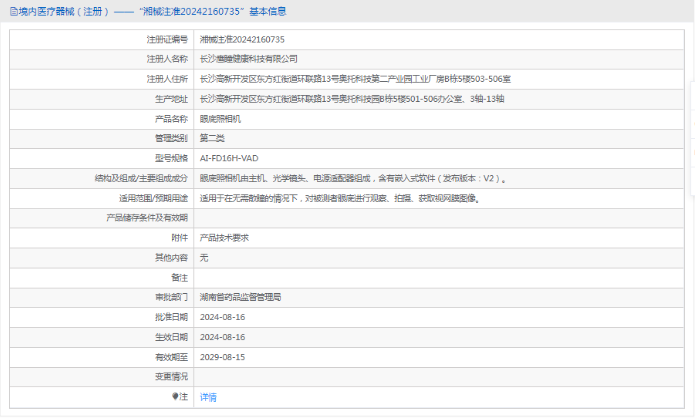This screenshot has height=419, width=698.
Task: Select the 管理类别 label
Action: [171, 138]
